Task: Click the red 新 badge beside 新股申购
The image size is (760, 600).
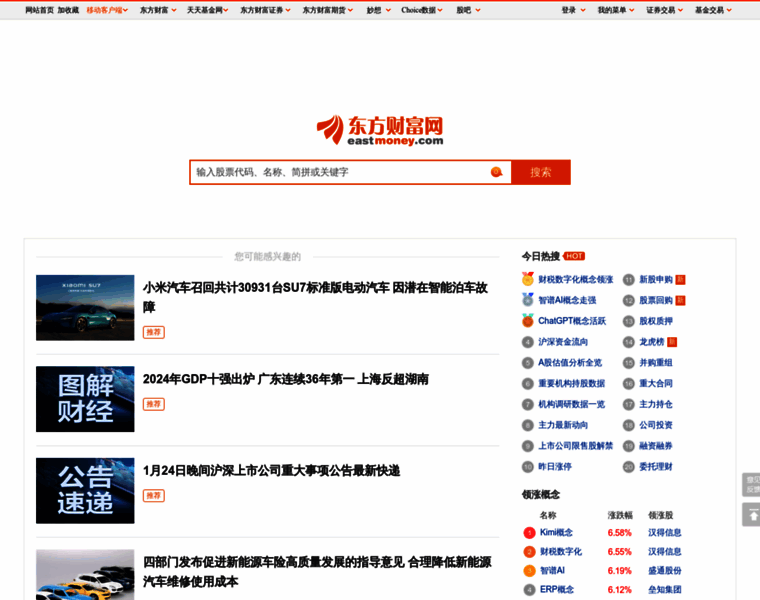Action: (x=681, y=280)
